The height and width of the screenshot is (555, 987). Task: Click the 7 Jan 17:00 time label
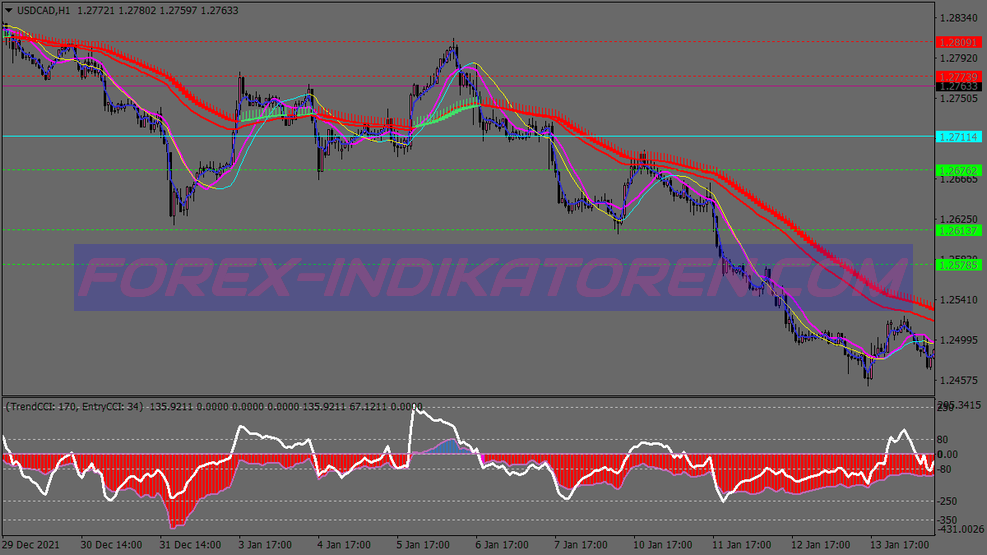point(580,545)
